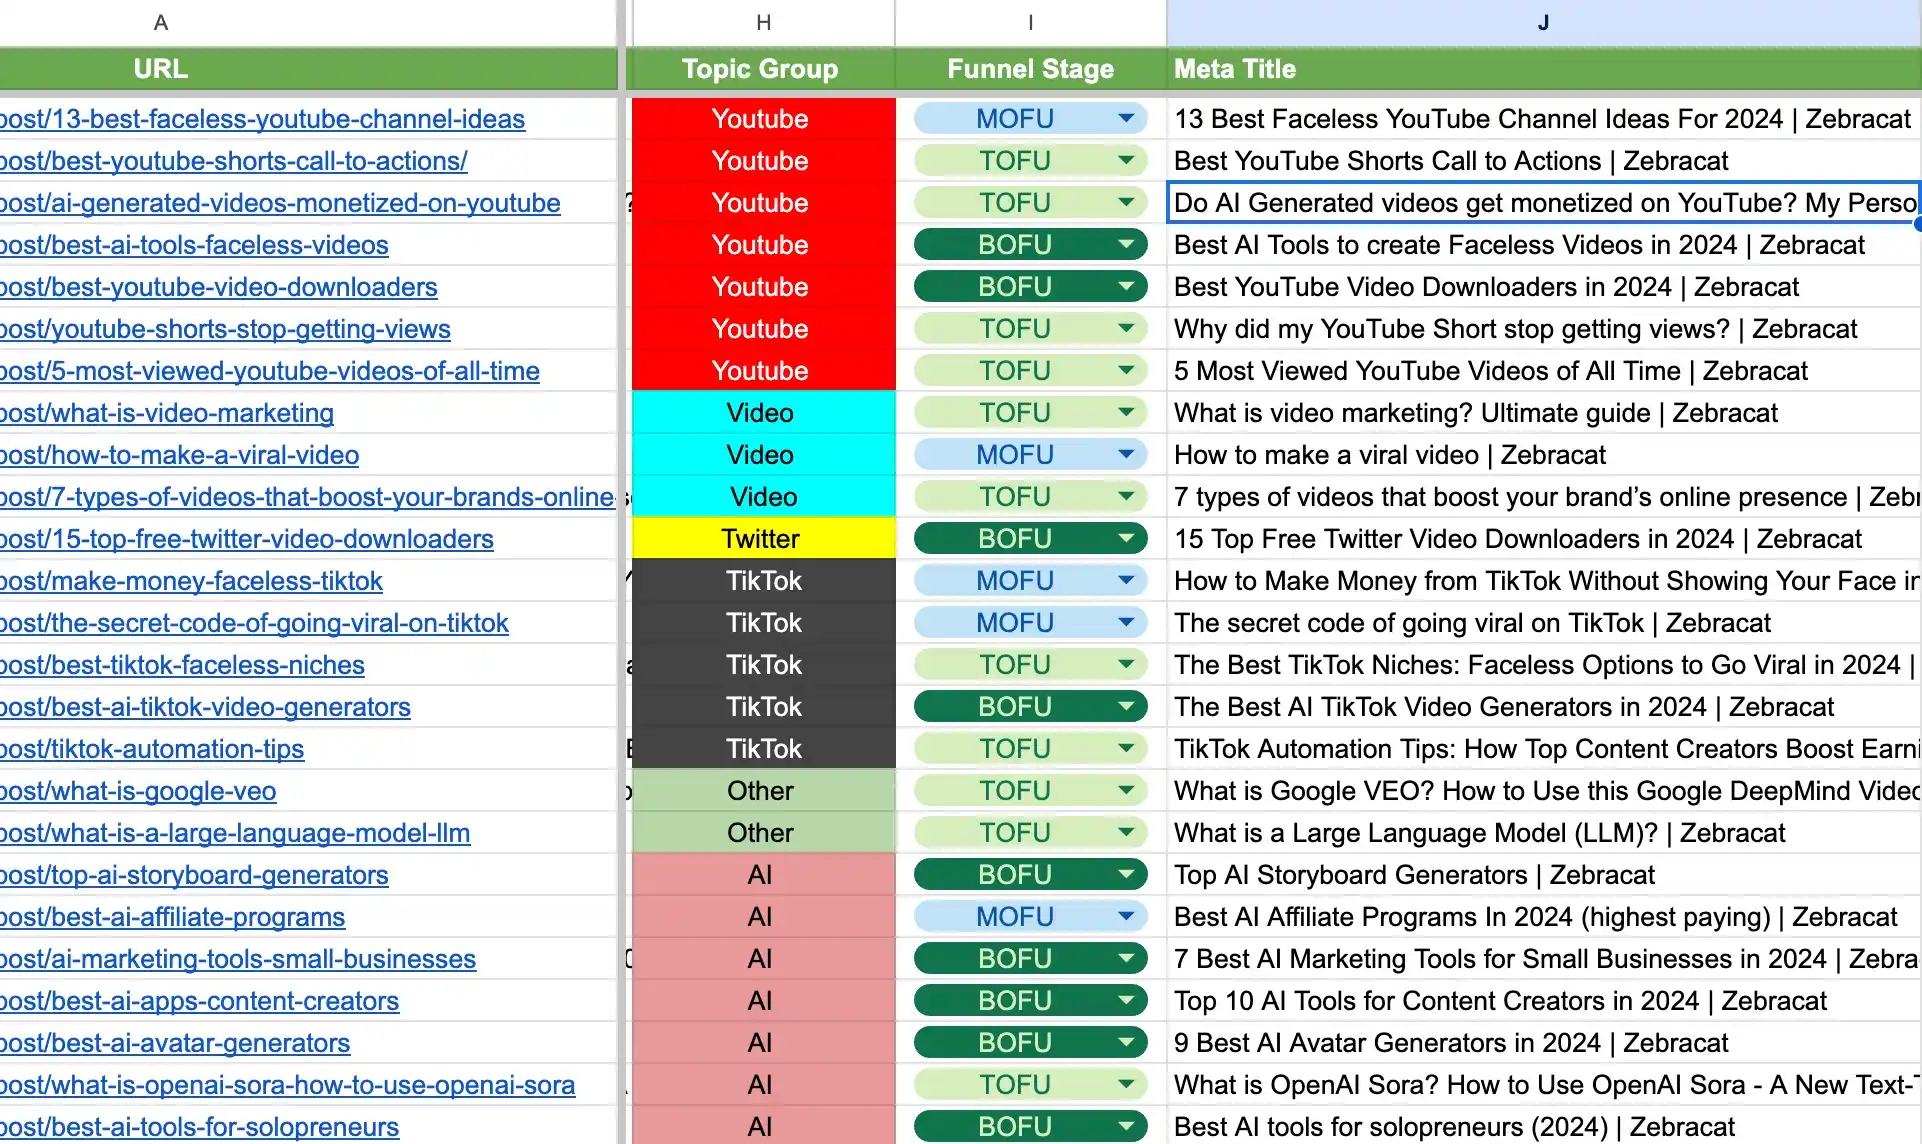The width and height of the screenshot is (1922, 1144).
Task: Open the MOFU dropdown for the faceless YouTube ideas row
Action: 1126,118
